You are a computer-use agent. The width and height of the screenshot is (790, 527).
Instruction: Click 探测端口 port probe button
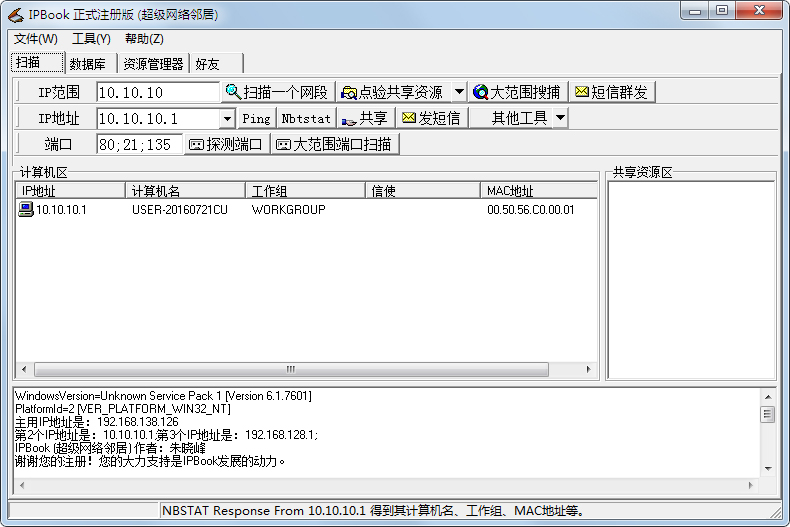[x=226, y=144]
